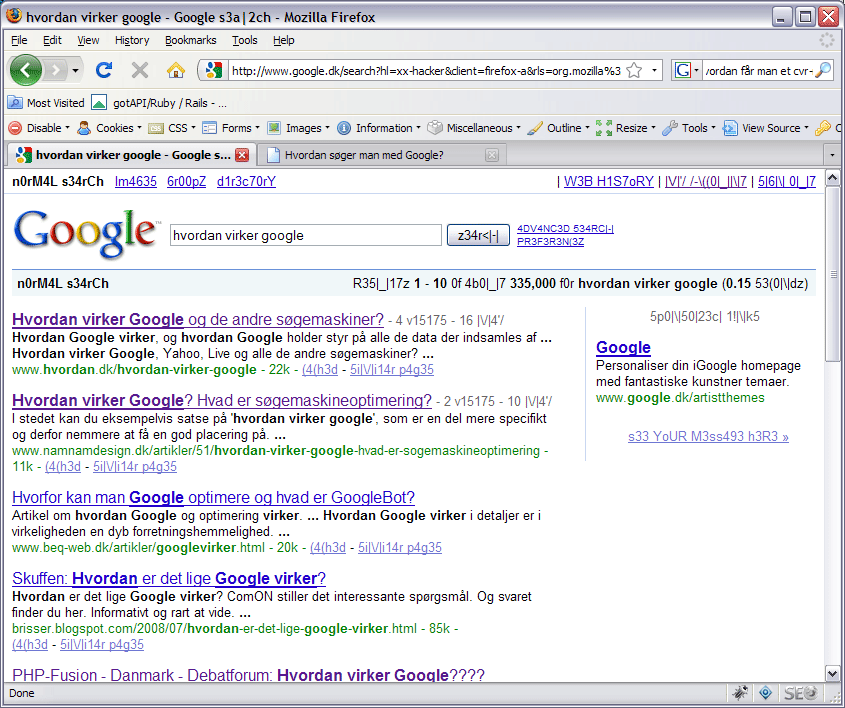Close the 'Hvordan søger man med Google?' tab
Viewport: 845px width, 708px height.
(491, 155)
